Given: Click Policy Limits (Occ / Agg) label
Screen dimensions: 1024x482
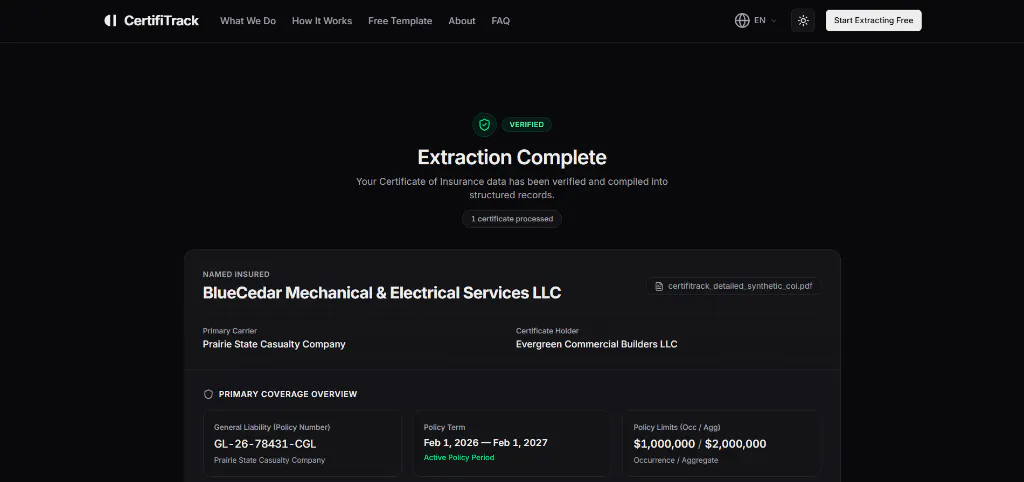Looking at the screenshot, I should [677, 427].
